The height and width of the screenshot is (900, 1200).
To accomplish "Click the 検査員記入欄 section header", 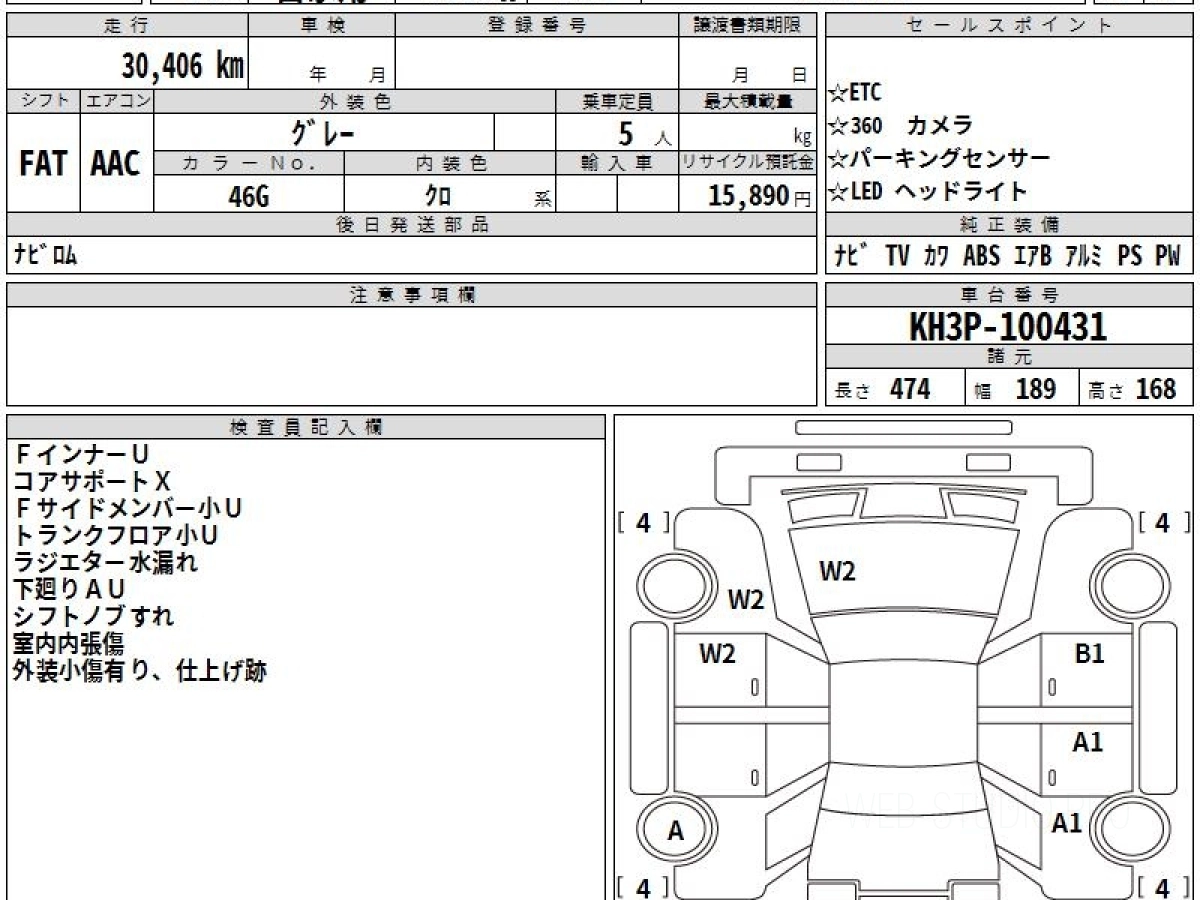I will tap(306, 427).
